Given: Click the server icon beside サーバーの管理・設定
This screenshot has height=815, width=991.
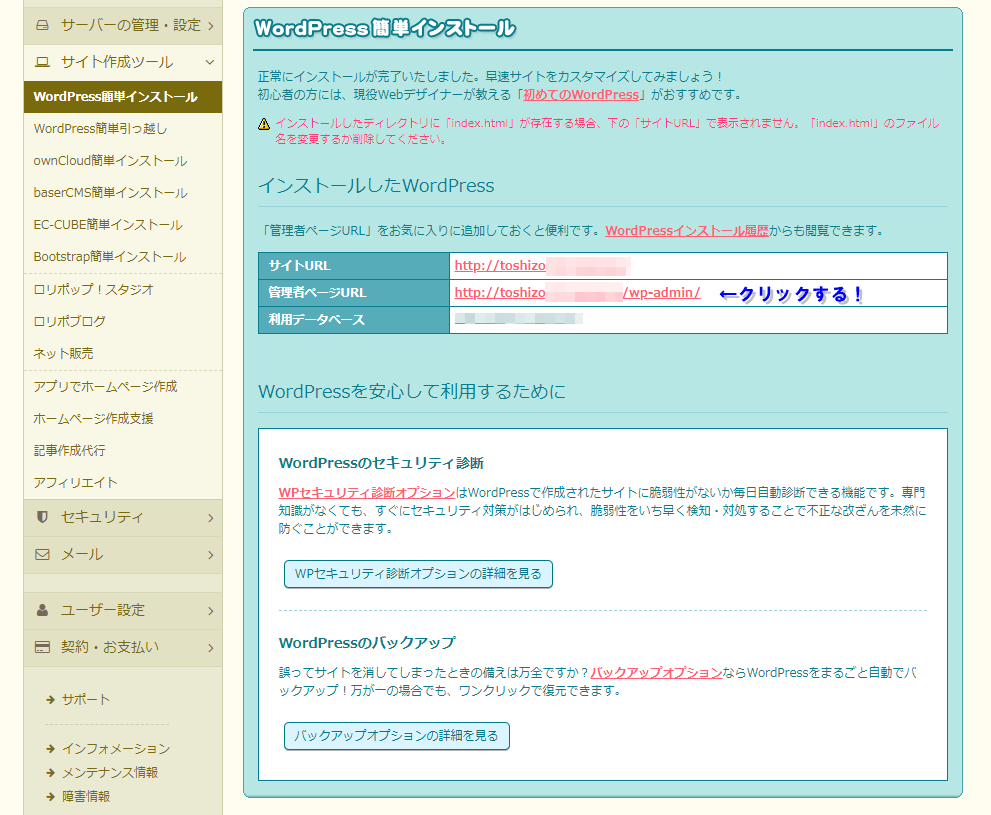Looking at the screenshot, I should tap(42, 25).
